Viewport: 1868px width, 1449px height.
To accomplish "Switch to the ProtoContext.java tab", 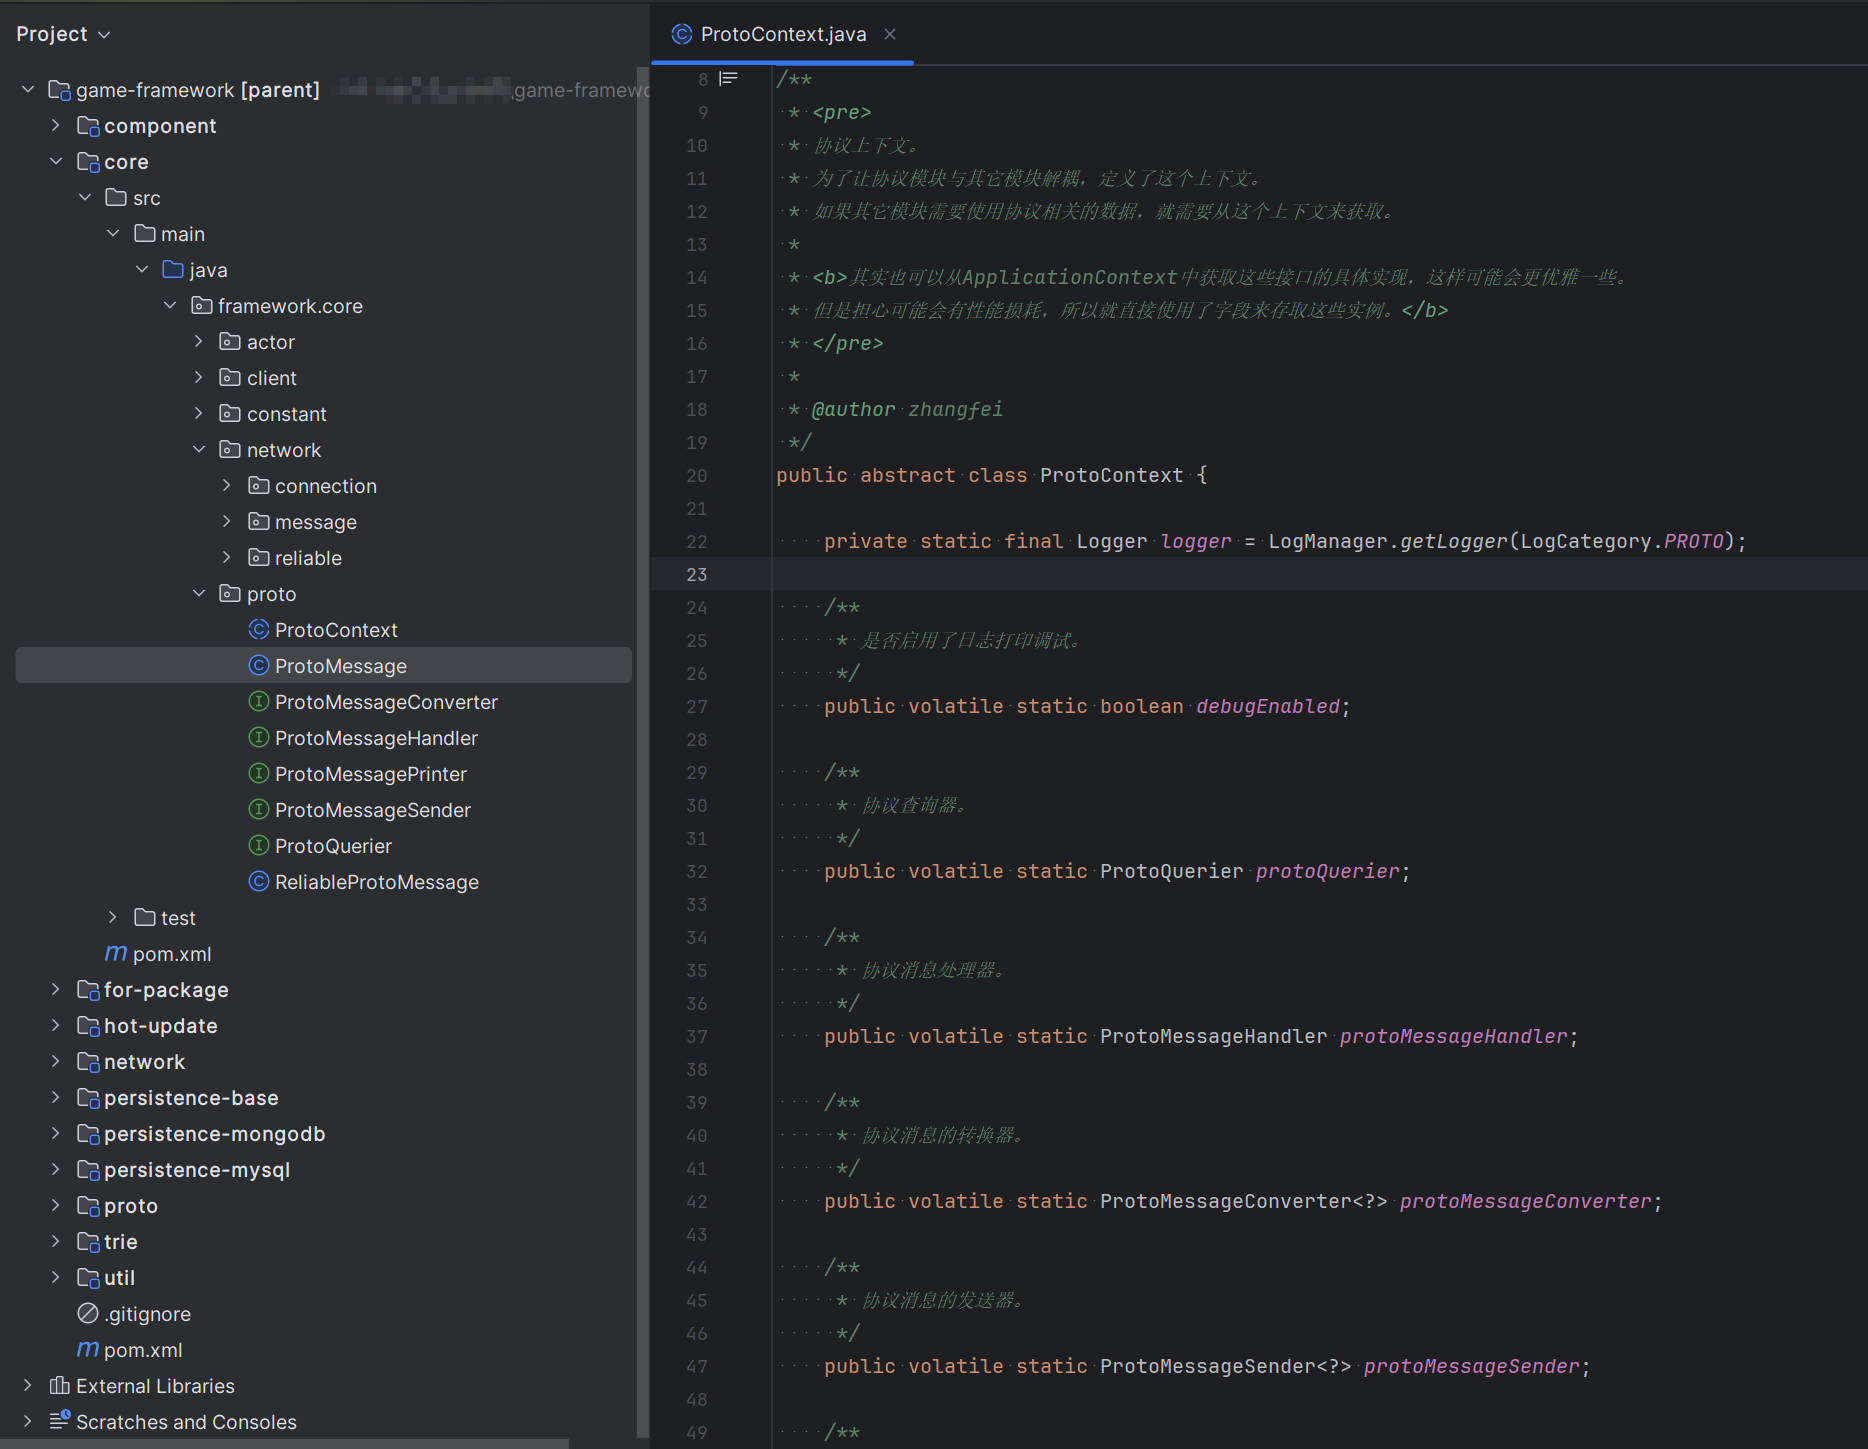I will tap(782, 33).
